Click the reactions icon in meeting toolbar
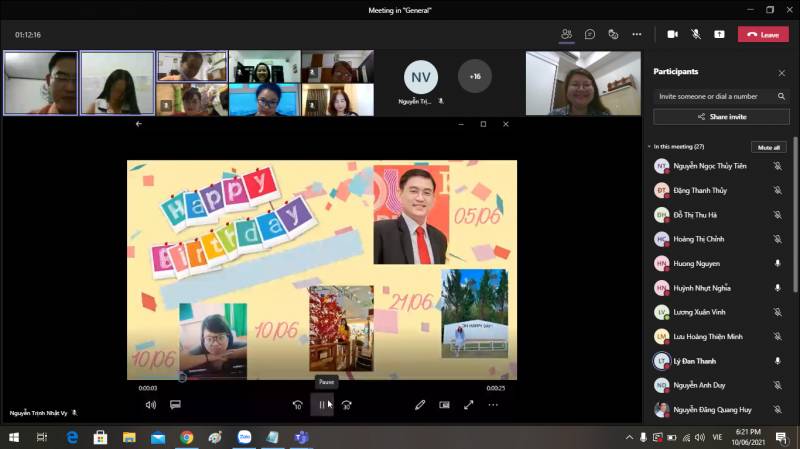This screenshot has width=800, height=449. pyautogui.click(x=613, y=34)
